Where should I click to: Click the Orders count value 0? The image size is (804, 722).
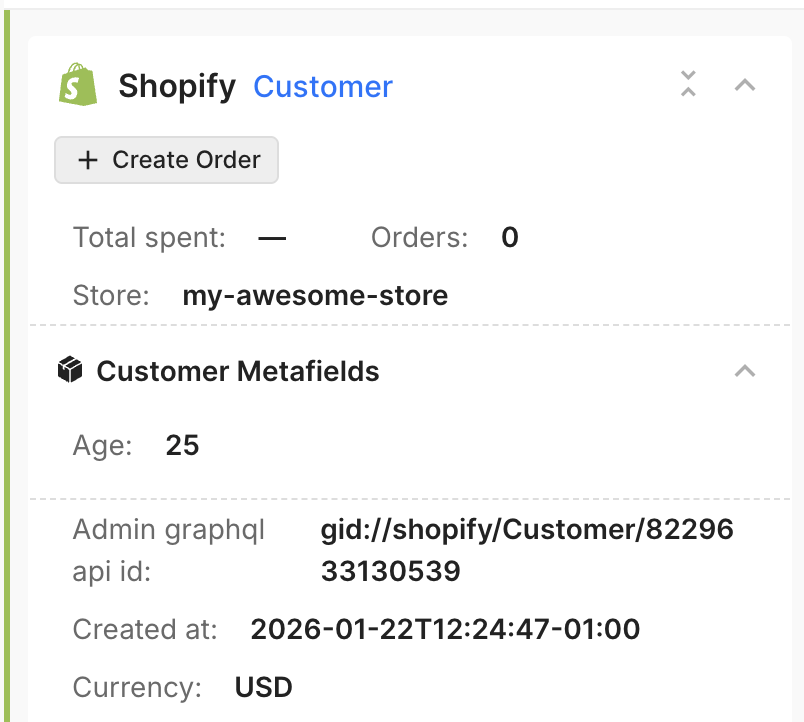(x=510, y=238)
